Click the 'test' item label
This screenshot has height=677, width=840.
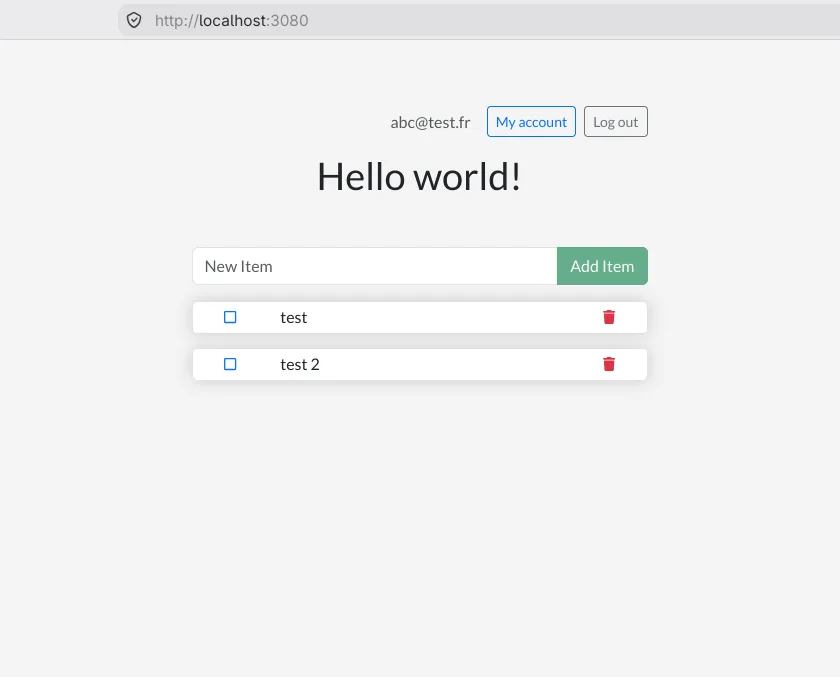pos(294,318)
